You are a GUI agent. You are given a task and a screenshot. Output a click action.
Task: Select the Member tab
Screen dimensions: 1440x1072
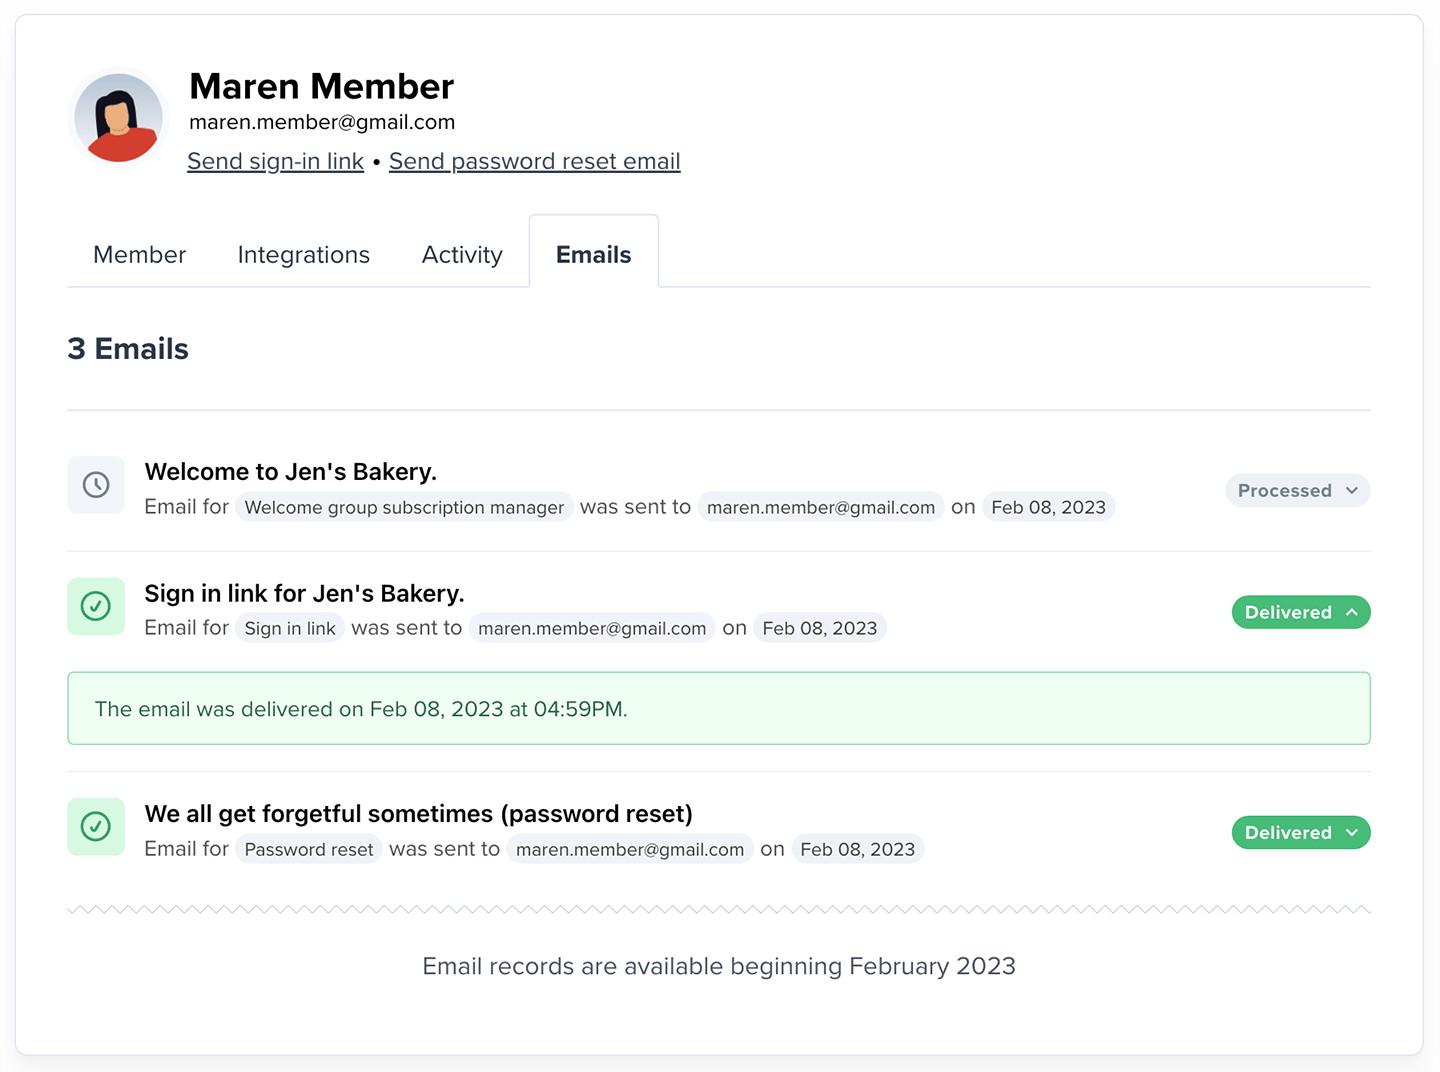click(x=139, y=254)
